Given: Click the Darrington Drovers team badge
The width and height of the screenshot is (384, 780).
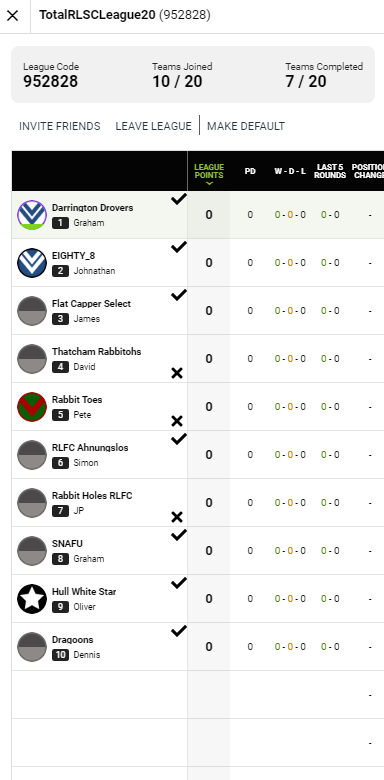Looking at the screenshot, I should click(32, 215).
